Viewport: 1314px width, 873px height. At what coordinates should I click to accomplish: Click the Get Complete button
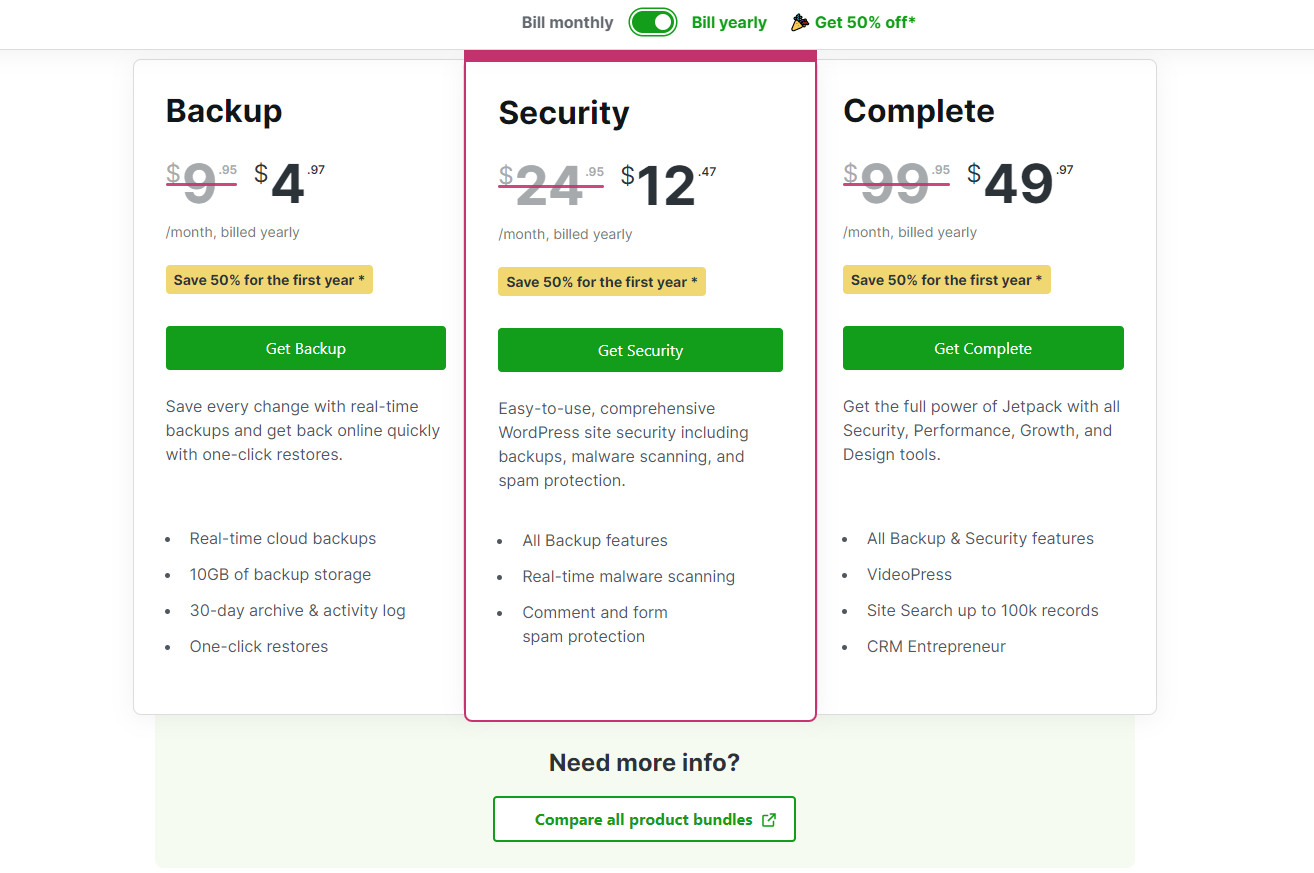983,348
